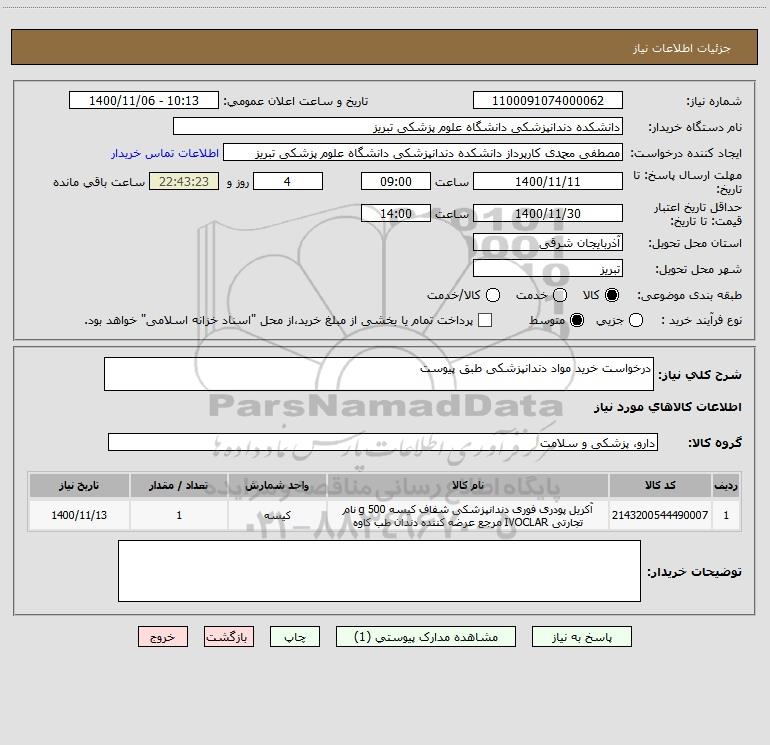Click the deadline time 09:00 field
The image size is (770, 745).
click(x=396, y=181)
